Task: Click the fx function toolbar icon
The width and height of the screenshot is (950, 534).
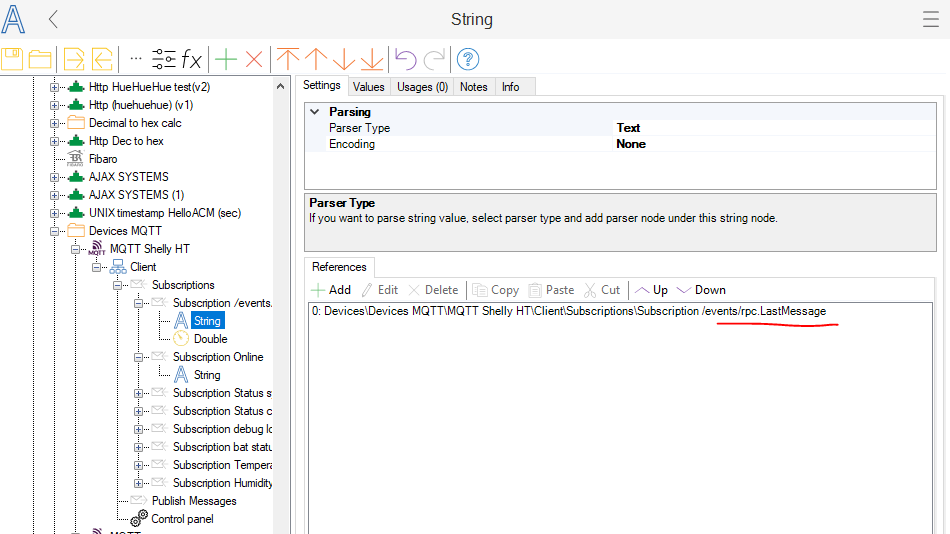Action: tap(191, 59)
